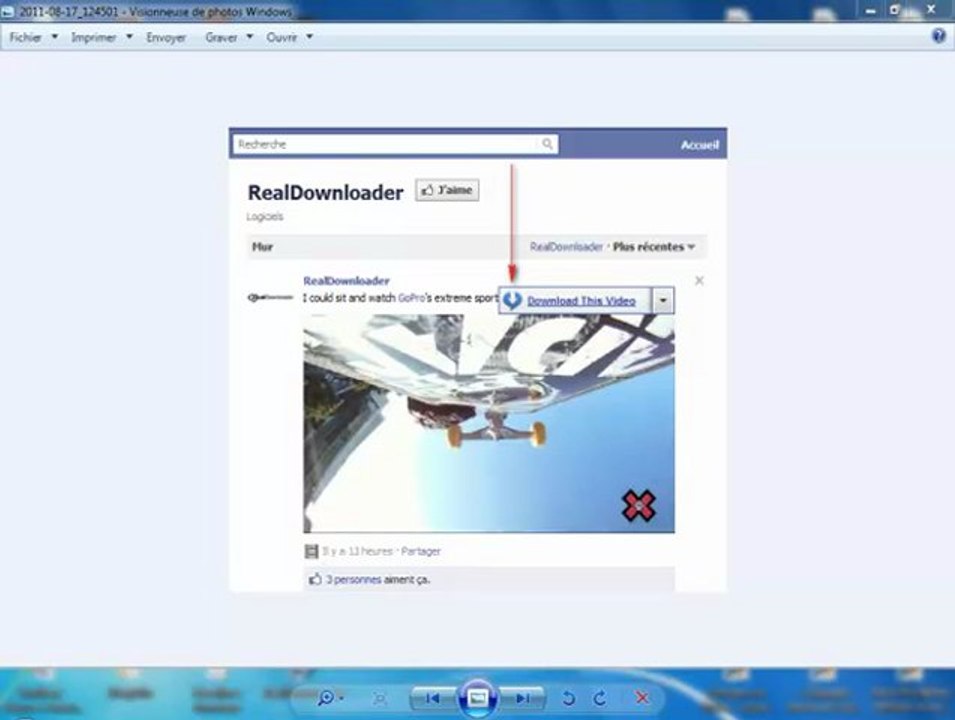Expand the Imprimer dropdown arrow
The image size is (955, 720).
pos(129,37)
